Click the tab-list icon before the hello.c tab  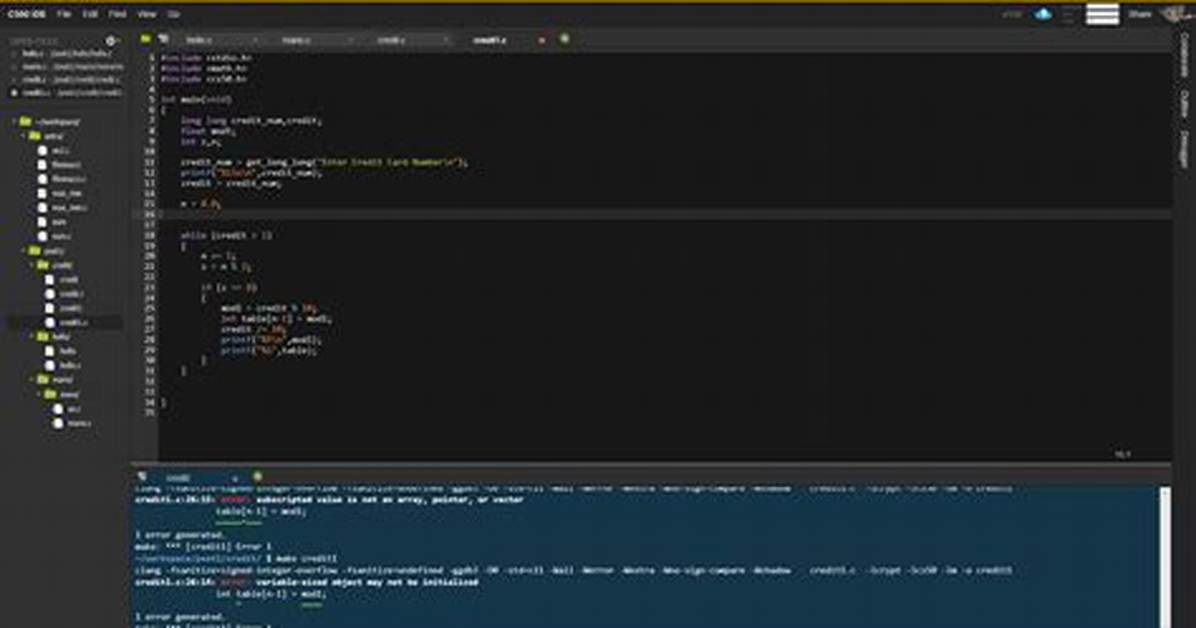pos(163,39)
